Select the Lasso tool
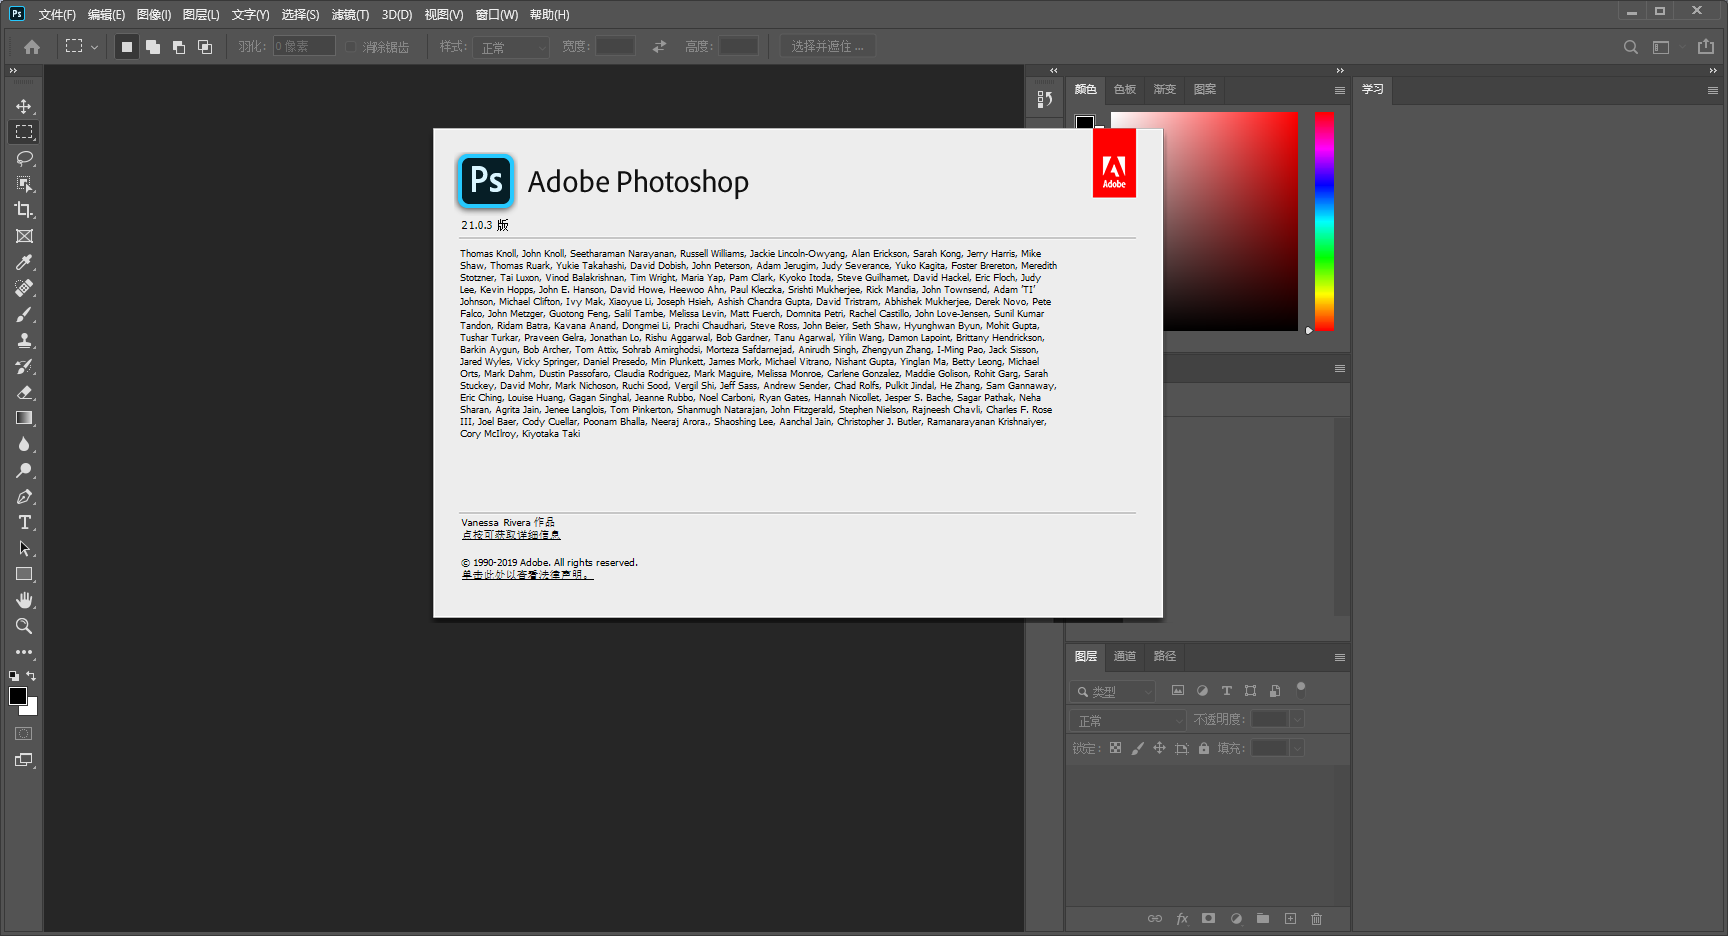 (24, 158)
